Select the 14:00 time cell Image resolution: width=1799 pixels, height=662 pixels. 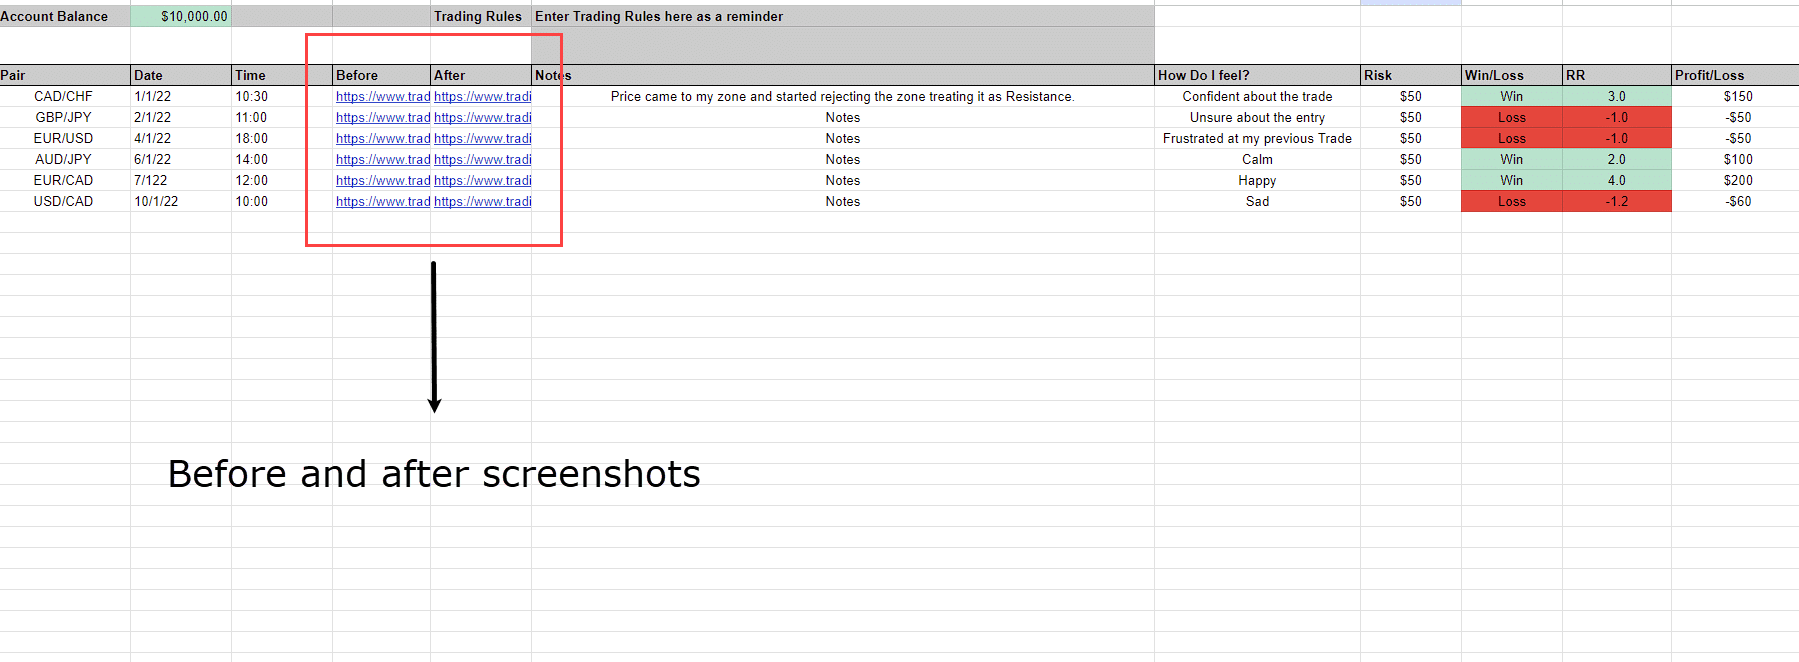[x=282, y=160]
